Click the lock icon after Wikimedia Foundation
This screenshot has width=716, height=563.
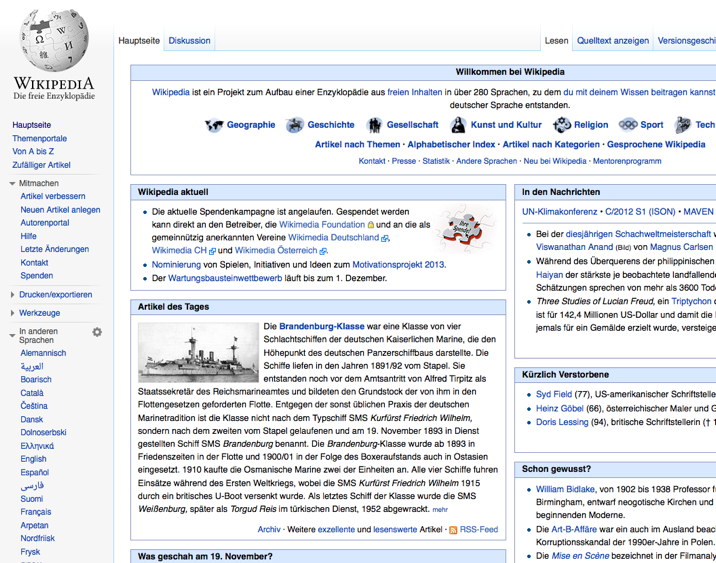(x=370, y=225)
